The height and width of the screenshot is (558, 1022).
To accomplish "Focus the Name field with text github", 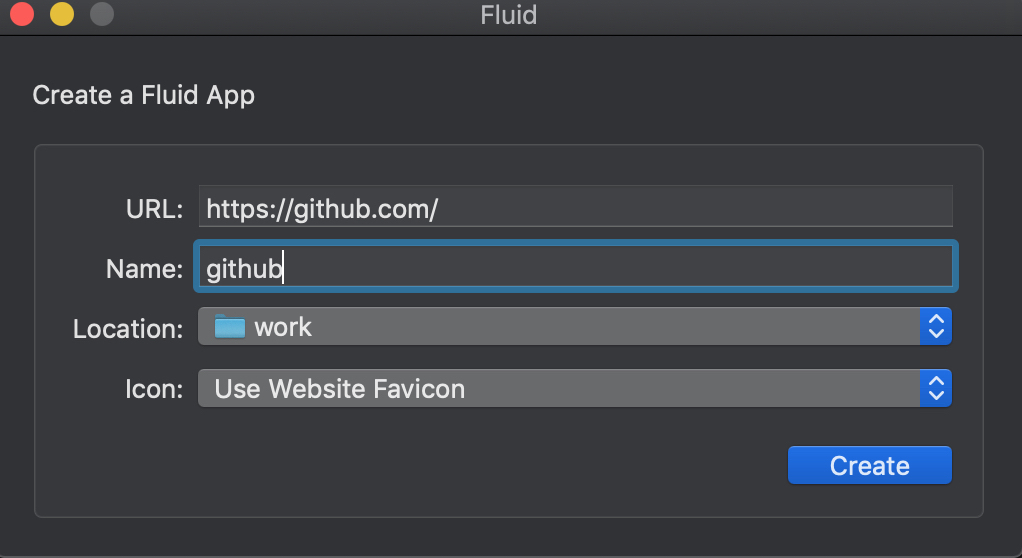I will (x=576, y=267).
